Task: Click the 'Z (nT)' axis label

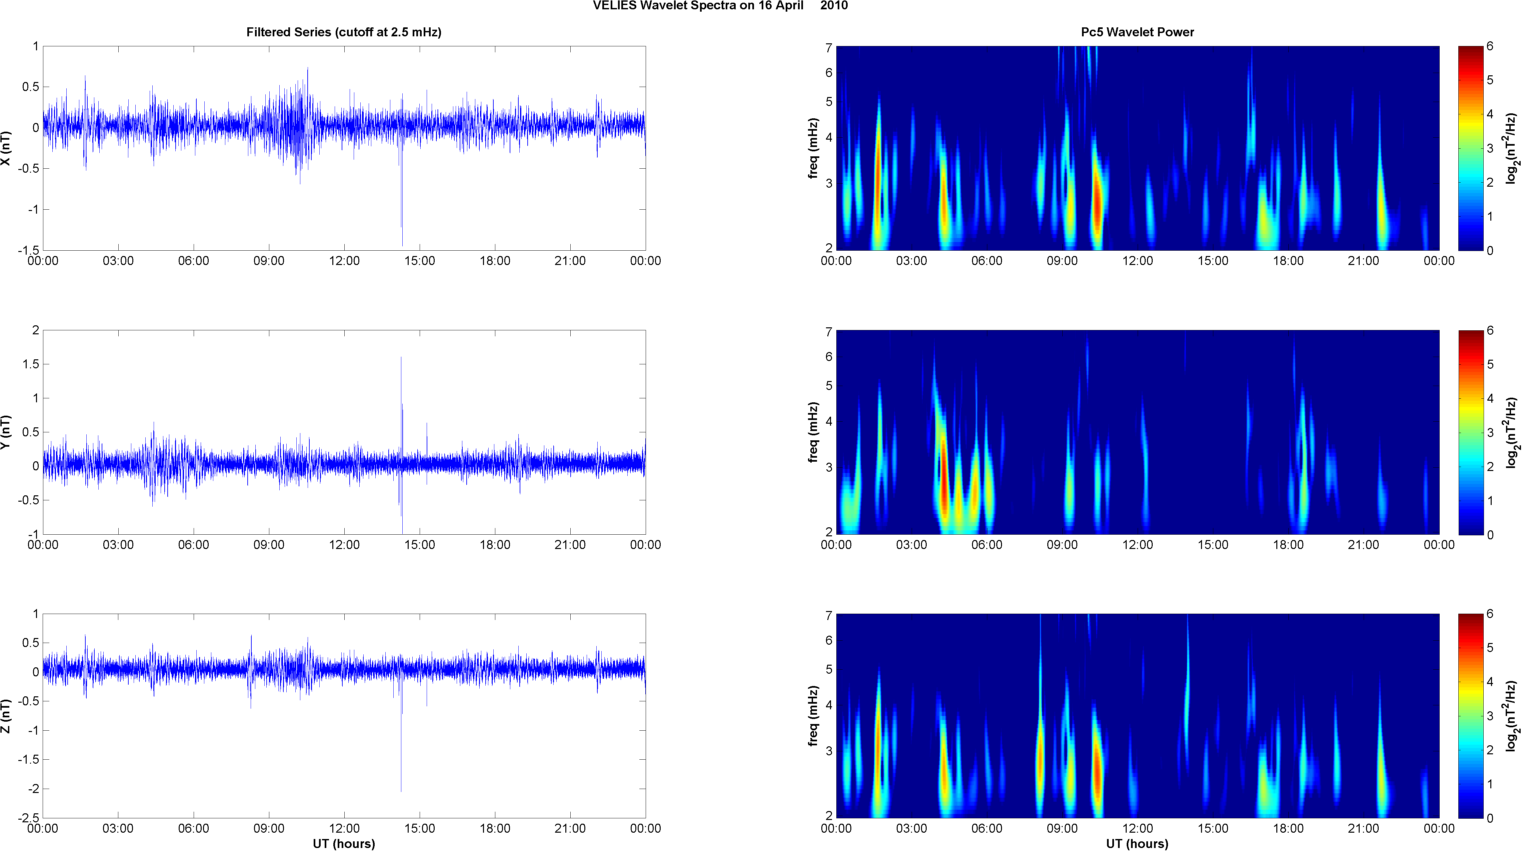Action: (7, 716)
